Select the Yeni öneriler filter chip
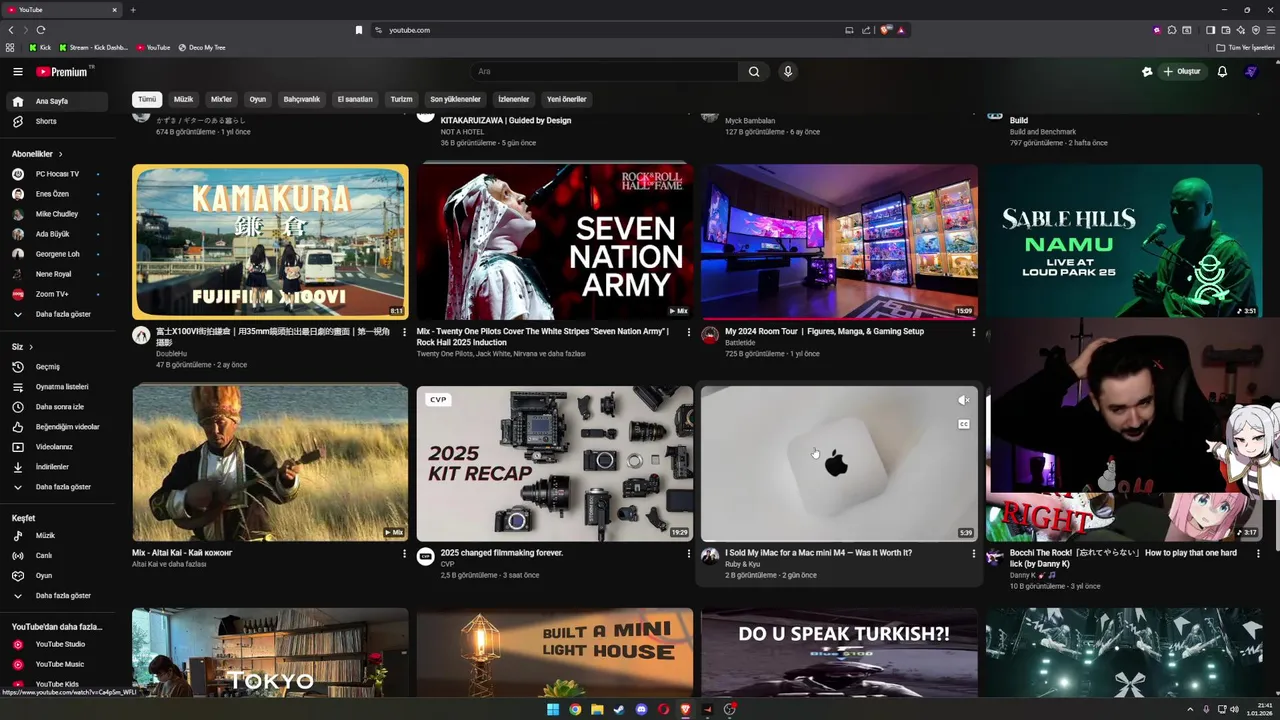Viewport: 1280px width, 720px height. 566,99
